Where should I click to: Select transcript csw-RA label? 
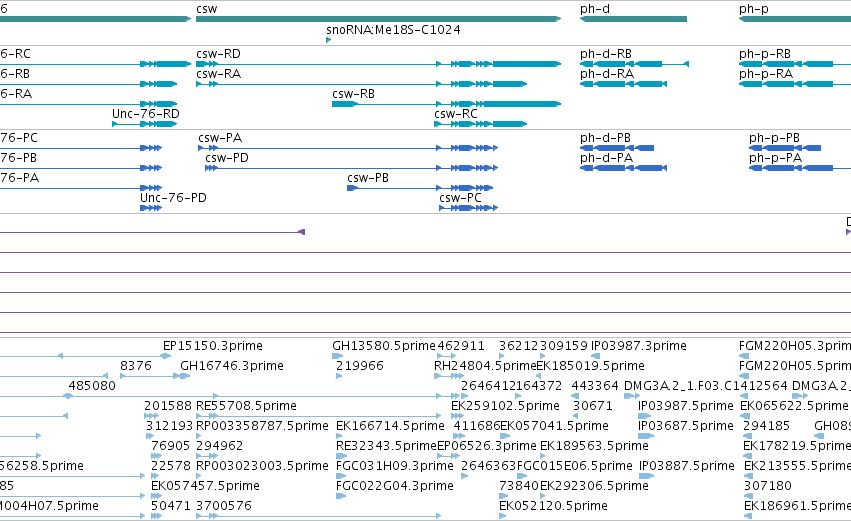pos(218,74)
